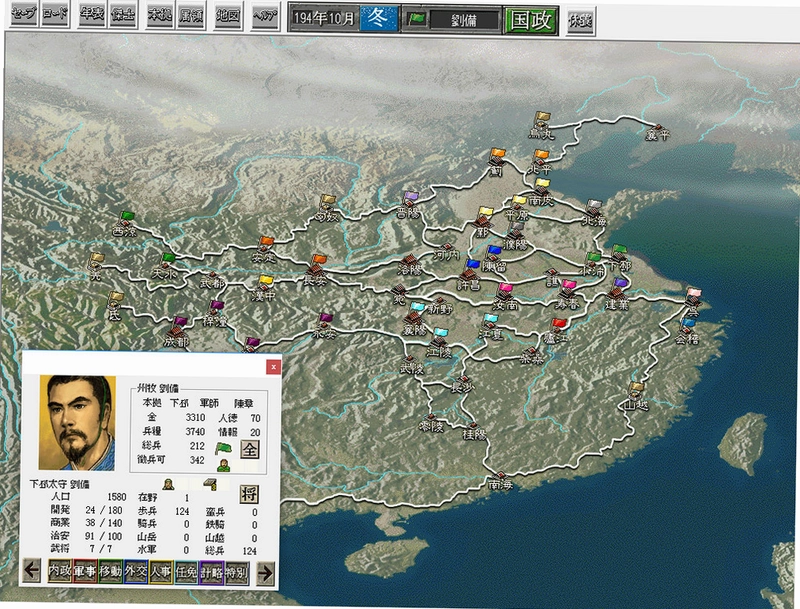Click the 劉備 ruler name field in top bar
Image resolution: width=800 pixels, height=609 pixels.
[x=464, y=20]
